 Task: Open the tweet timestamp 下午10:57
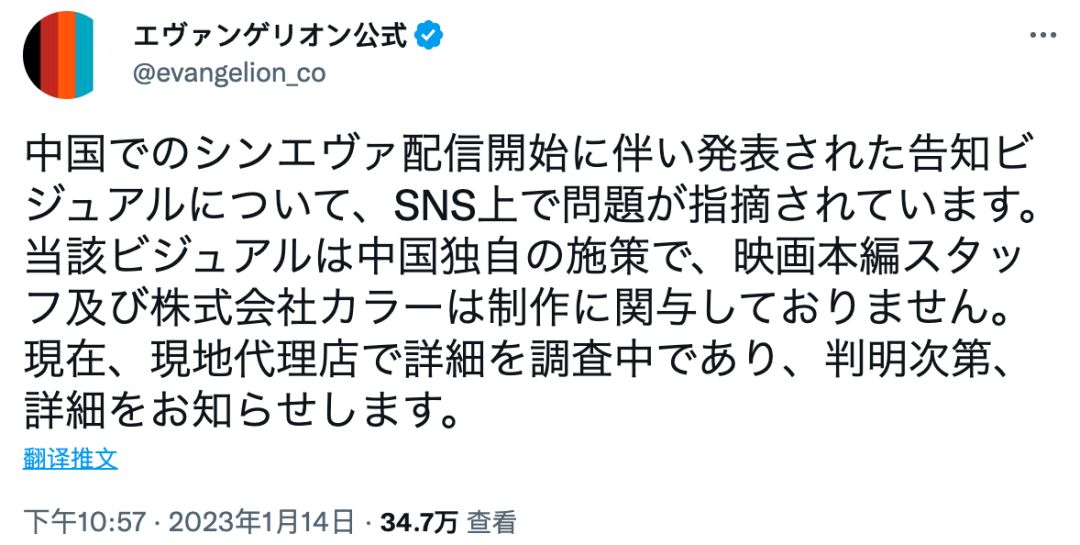coord(84,520)
